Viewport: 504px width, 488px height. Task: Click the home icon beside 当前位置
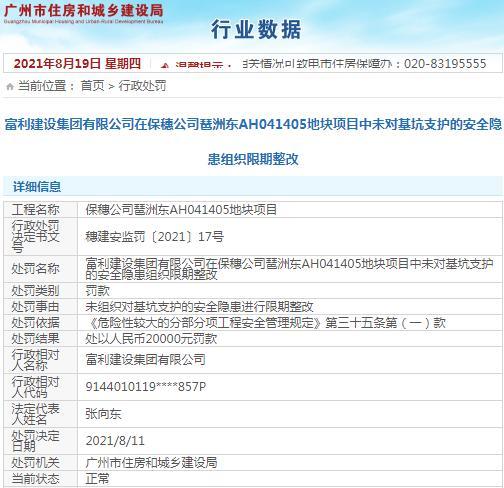click(x=10, y=87)
